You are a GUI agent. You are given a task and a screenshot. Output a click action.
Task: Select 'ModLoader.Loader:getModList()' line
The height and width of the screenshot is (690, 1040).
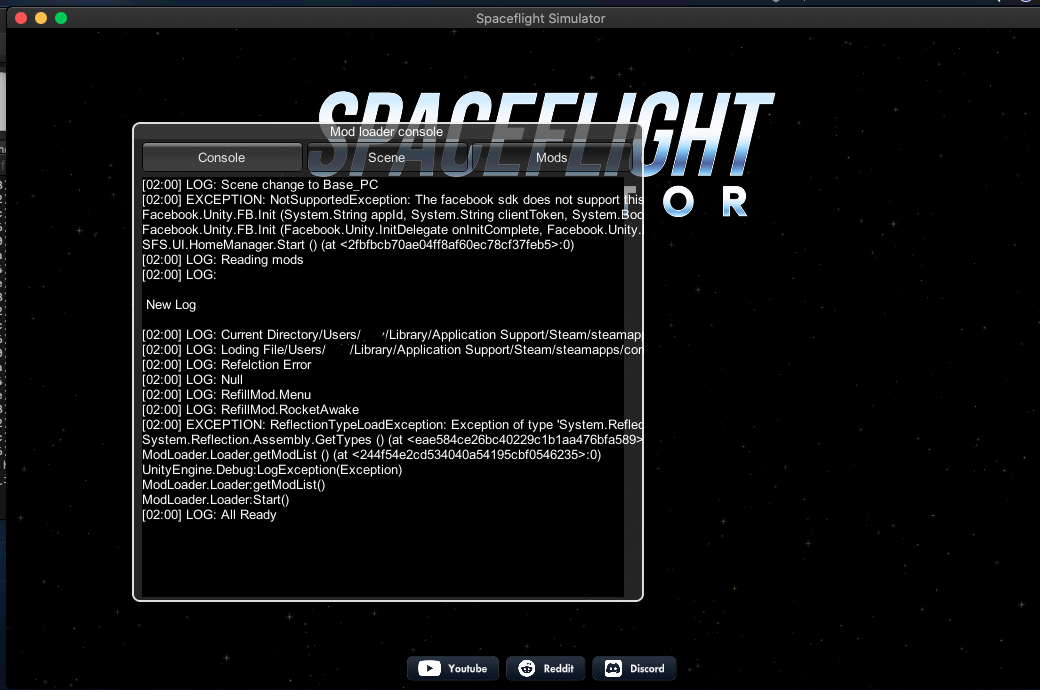233,484
